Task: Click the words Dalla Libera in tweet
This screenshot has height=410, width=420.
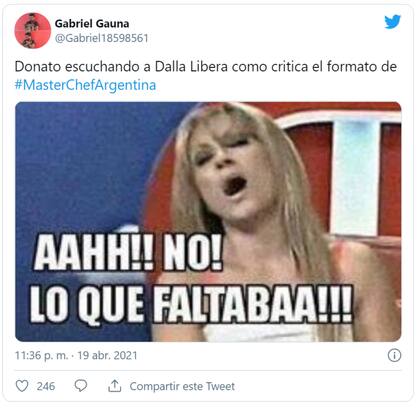Action: [x=191, y=67]
